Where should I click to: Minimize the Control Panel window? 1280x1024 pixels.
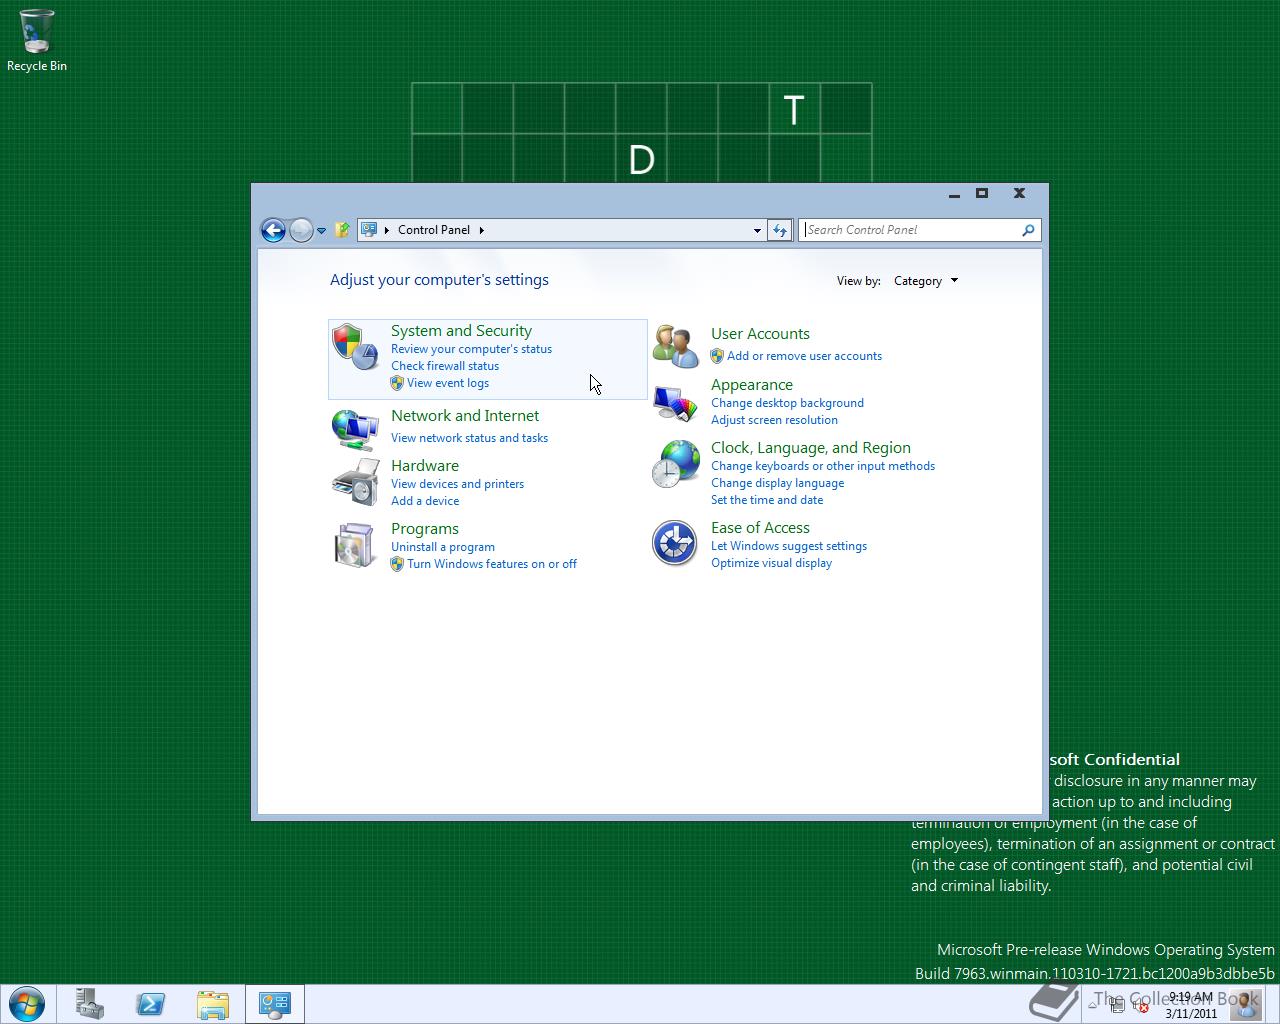[x=954, y=194]
